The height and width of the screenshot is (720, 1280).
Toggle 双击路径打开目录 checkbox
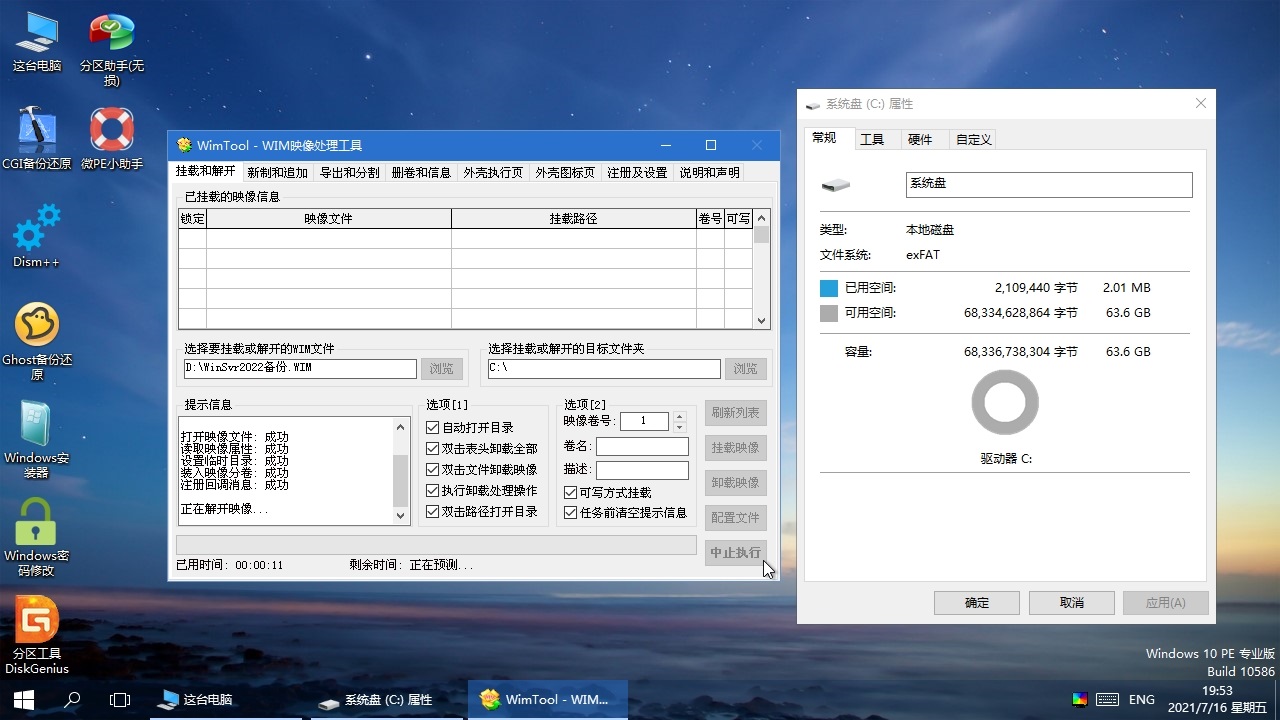click(433, 512)
